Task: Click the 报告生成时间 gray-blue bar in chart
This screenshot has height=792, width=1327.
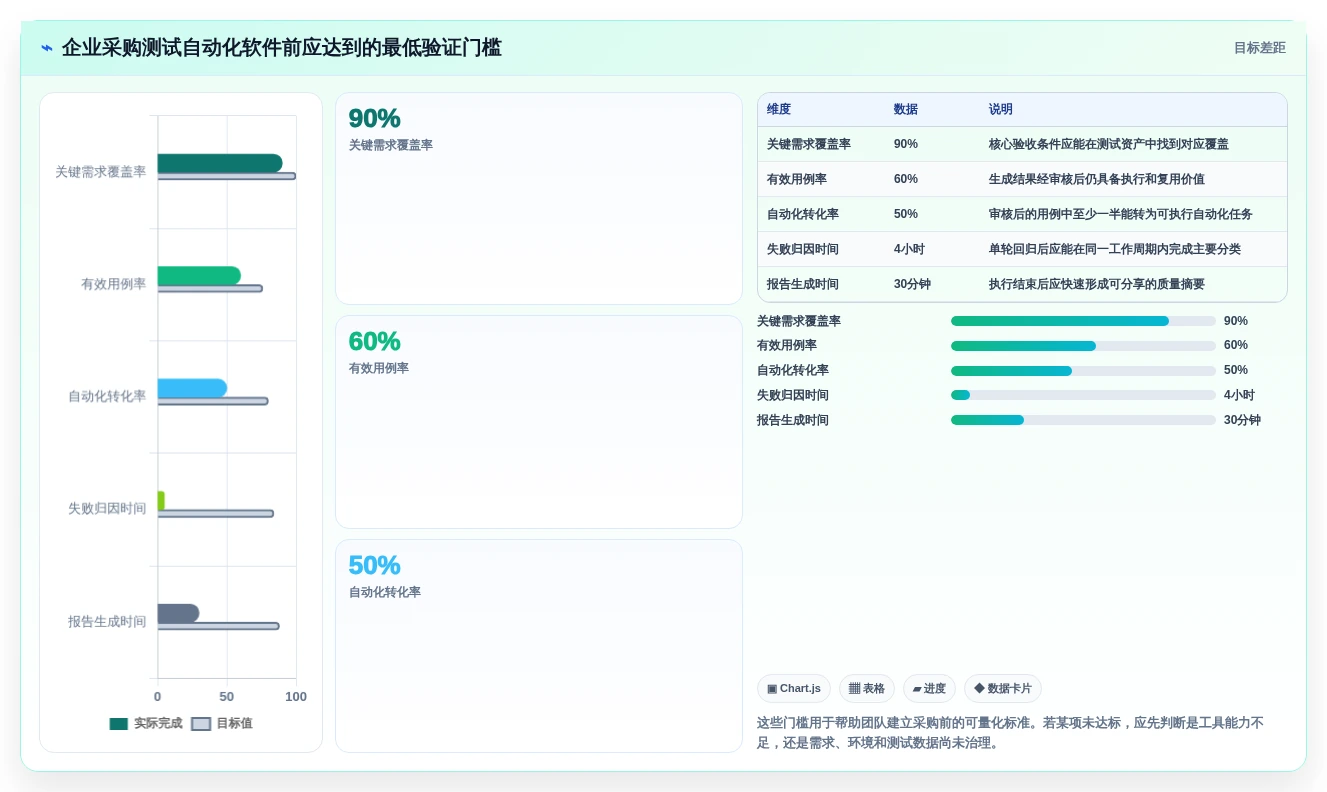Action: [x=178, y=613]
